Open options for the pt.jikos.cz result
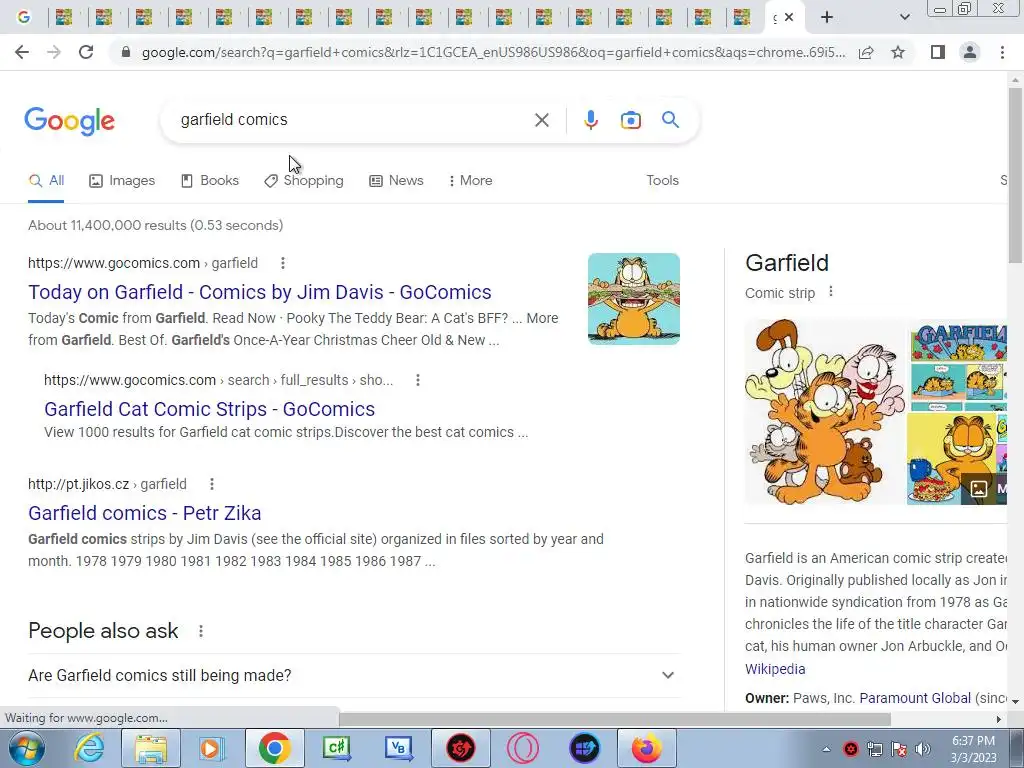 pos(212,484)
